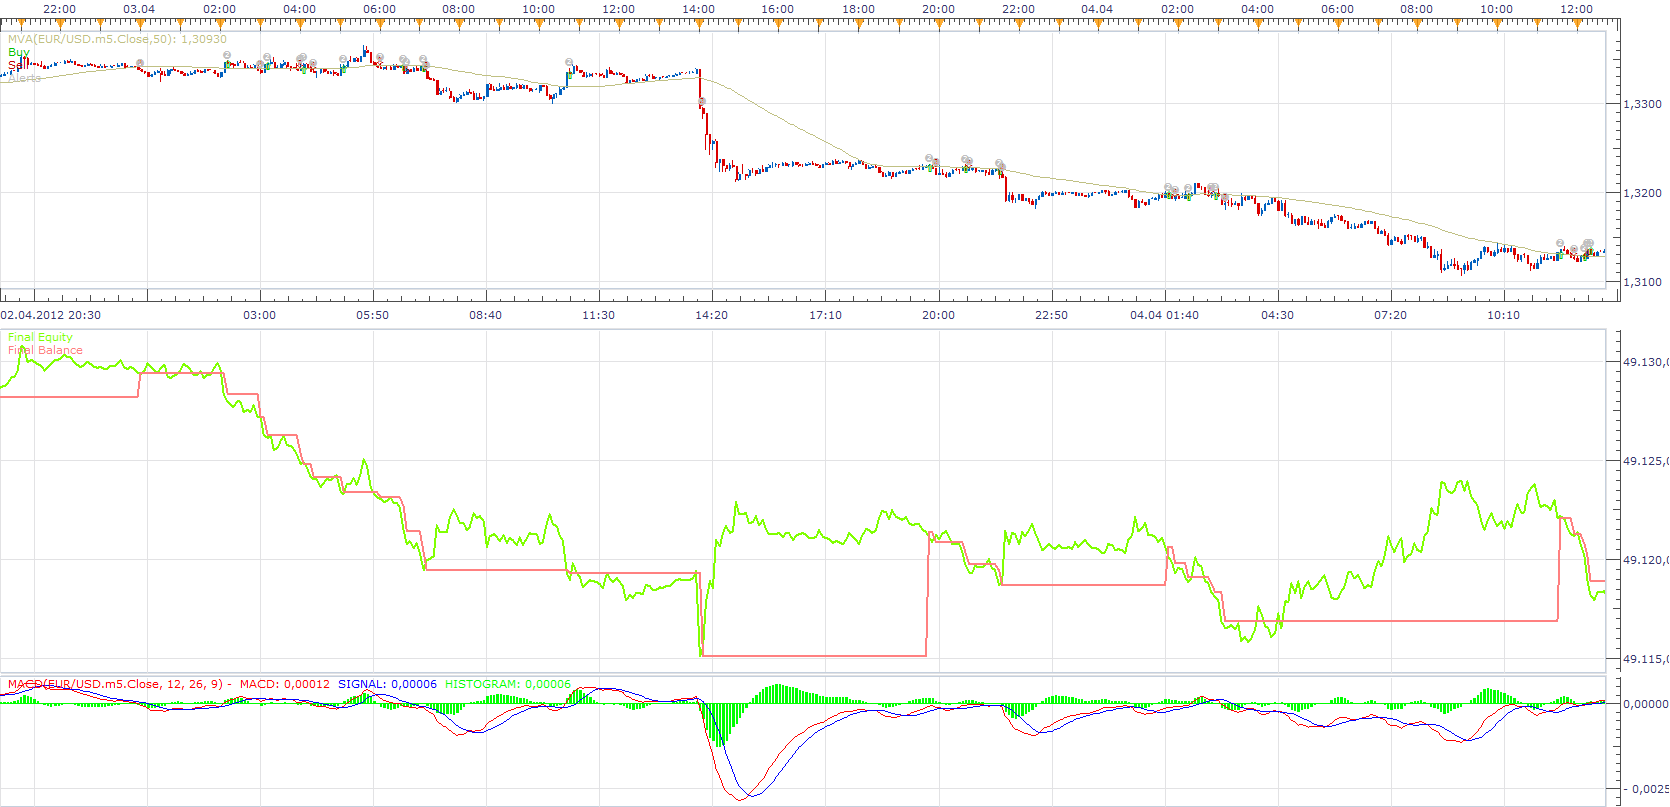Click orange marker under the 18:00 time label
The height and width of the screenshot is (807, 1670).
tap(858, 23)
